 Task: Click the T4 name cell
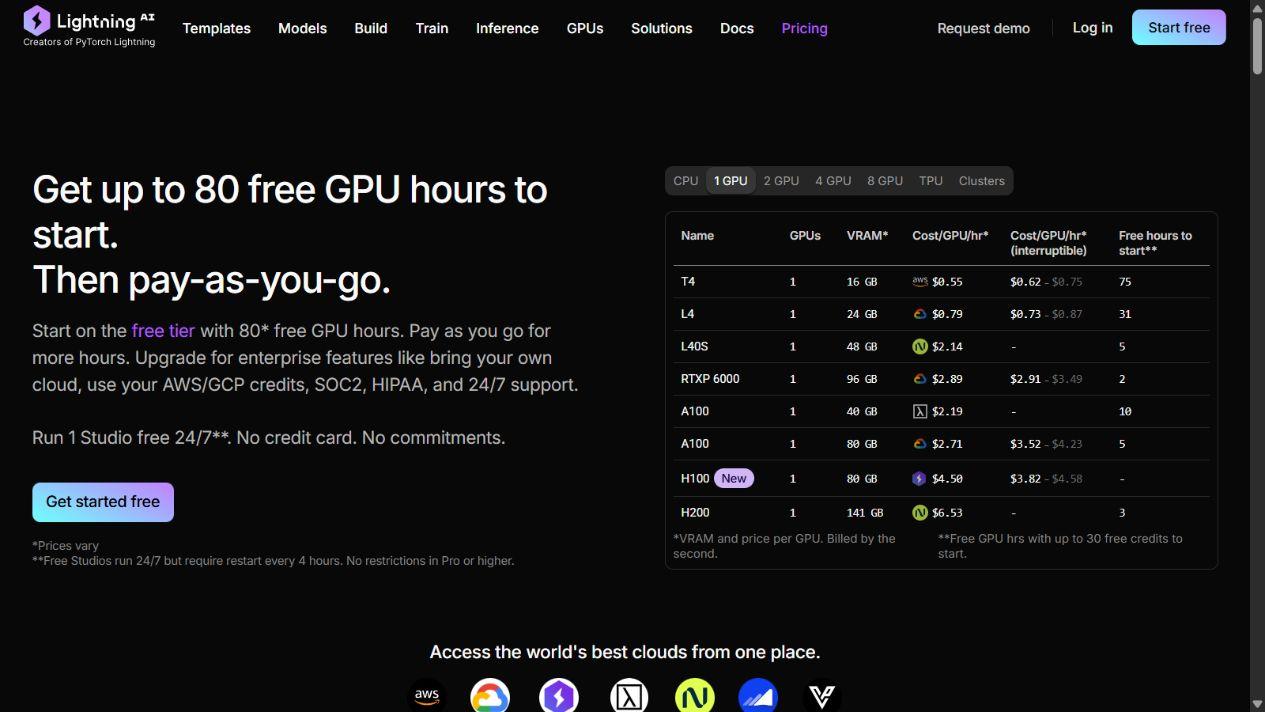(x=688, y=282)
